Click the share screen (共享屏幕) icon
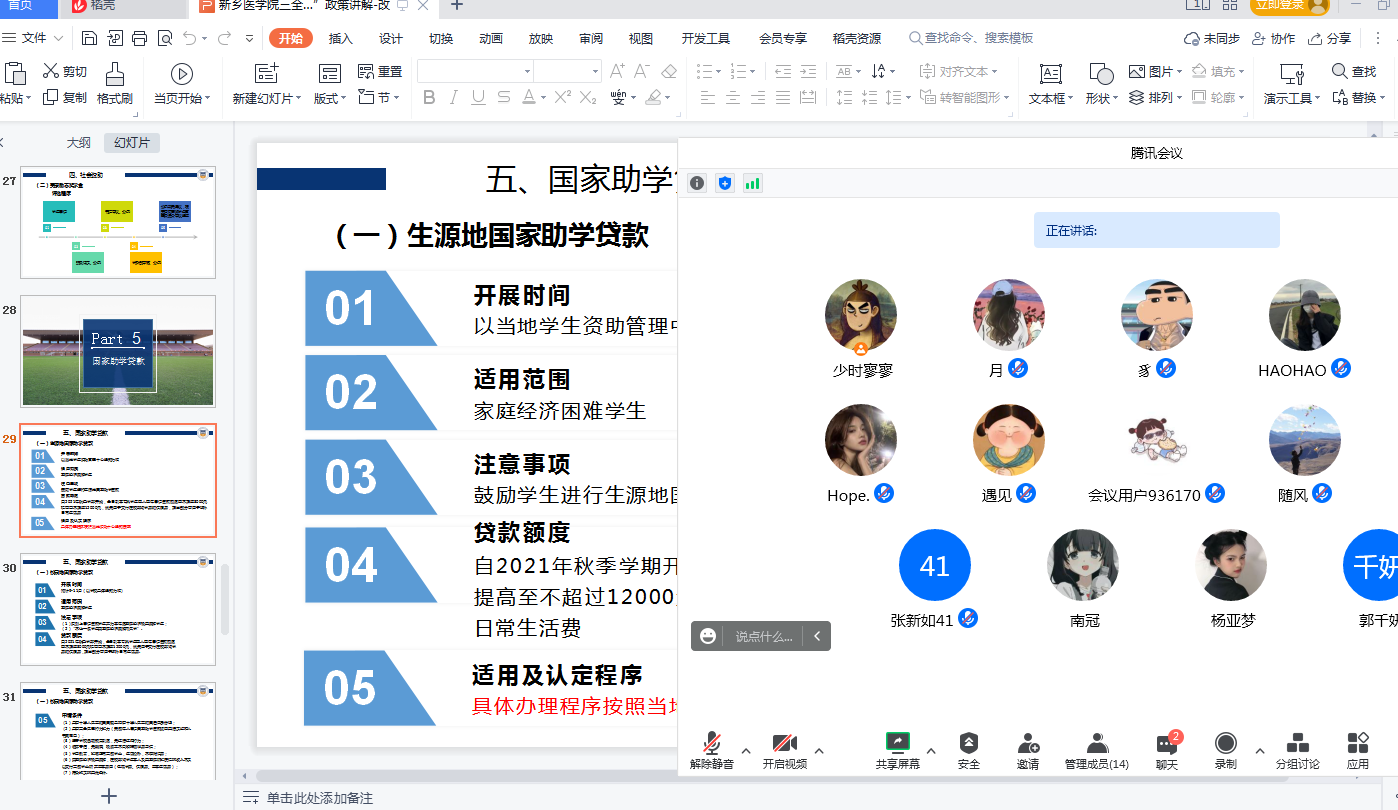 point(897,743)
